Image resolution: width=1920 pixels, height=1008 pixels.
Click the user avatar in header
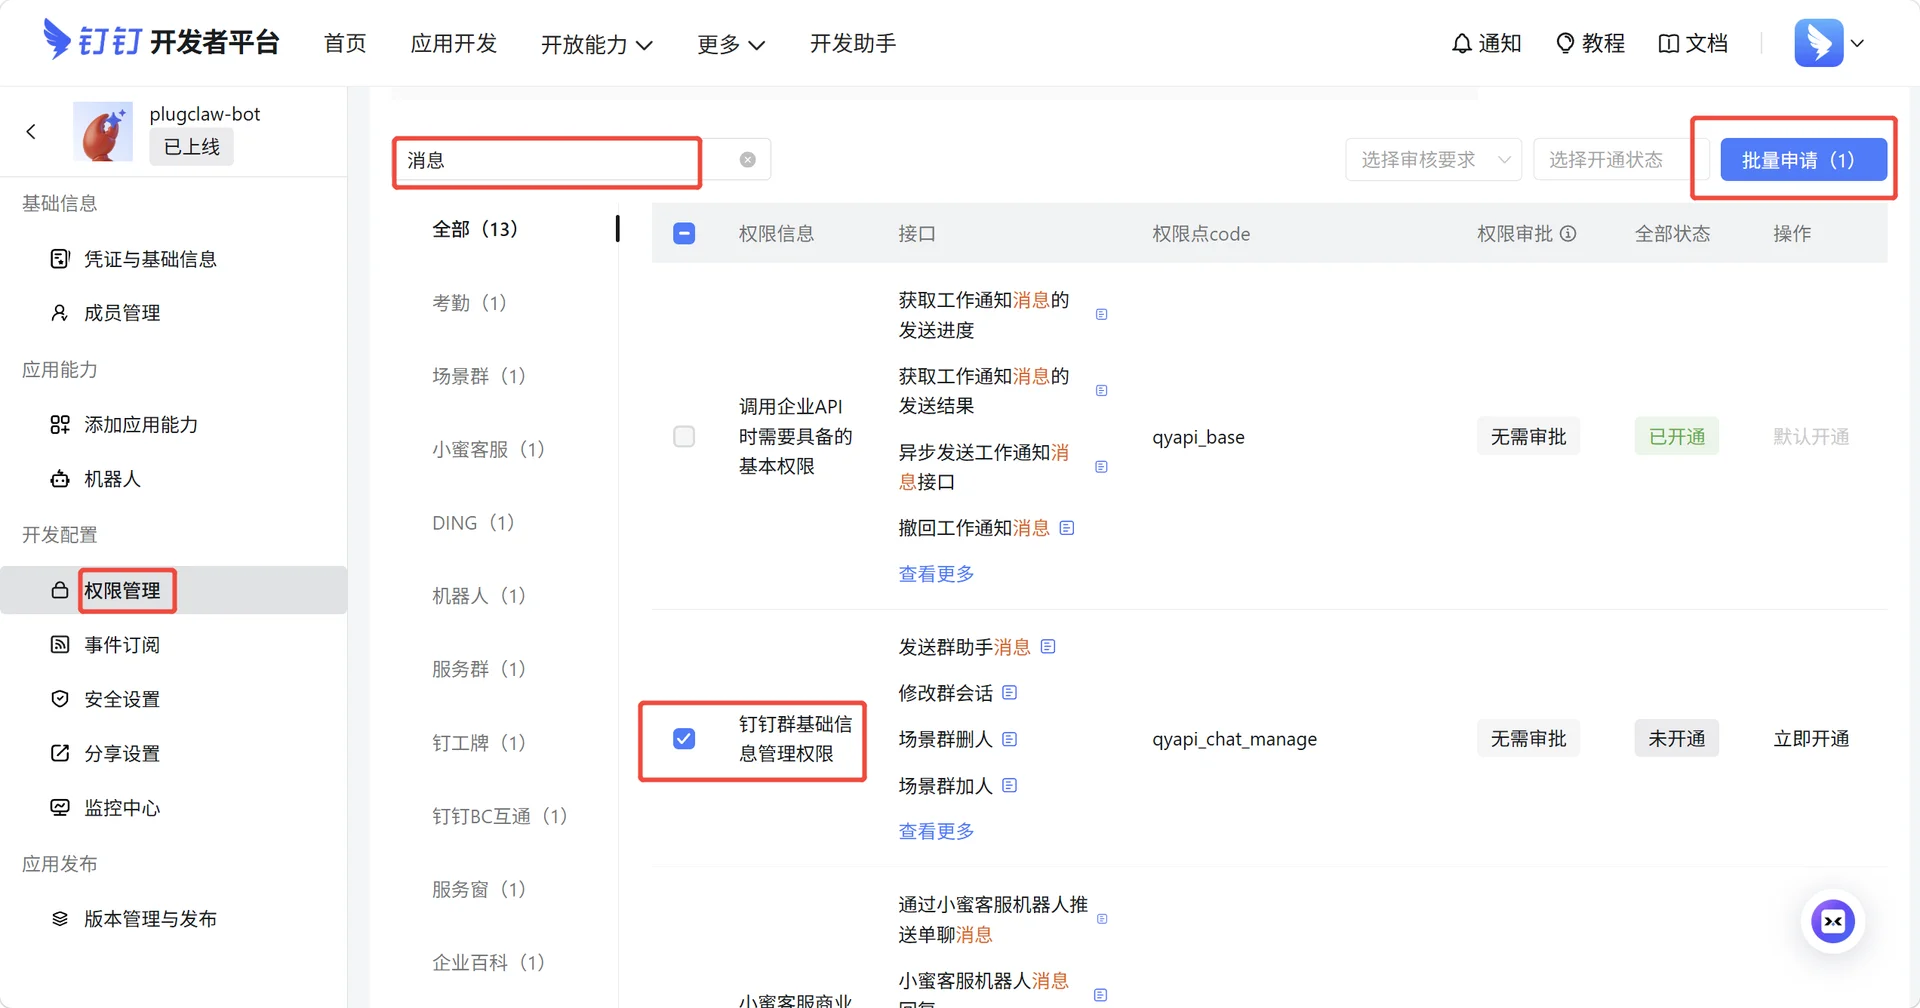click(1819, 43)
